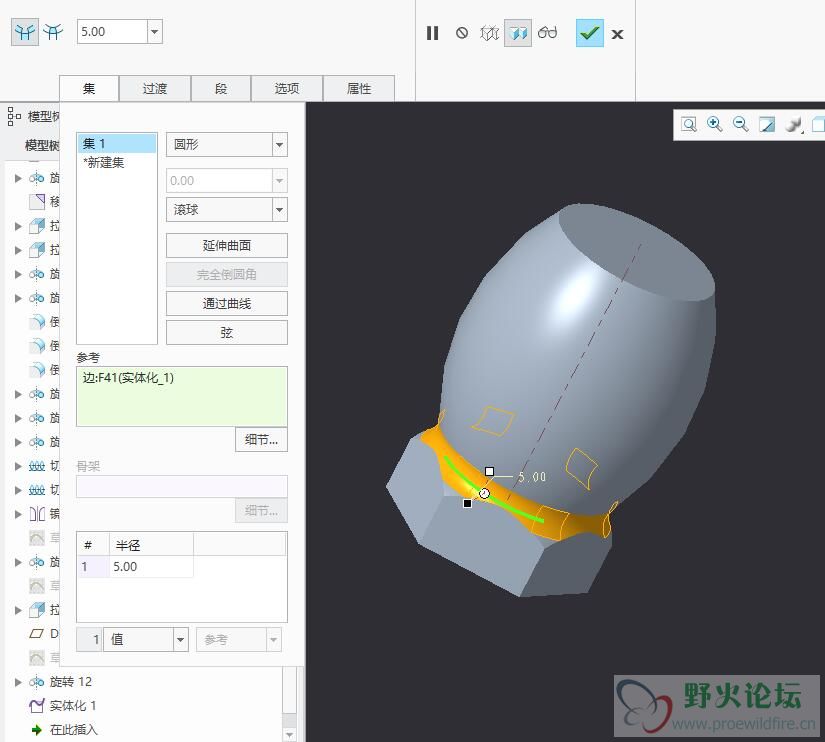Click the 镜像 mirror feature icon in tree
This screenshot has width=825, height=742.
pyautogui.click(x=37, y=514)
